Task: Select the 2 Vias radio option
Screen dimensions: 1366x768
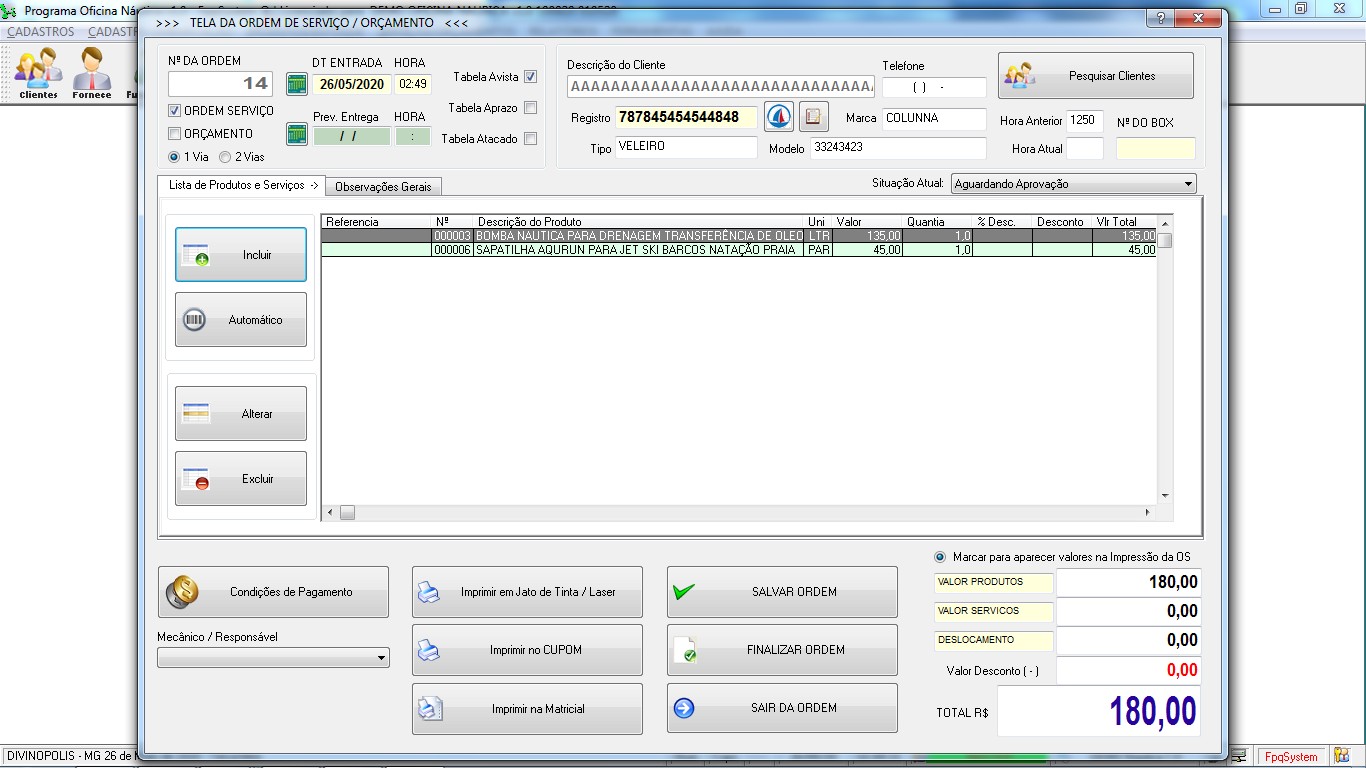Action: [225, 157]
